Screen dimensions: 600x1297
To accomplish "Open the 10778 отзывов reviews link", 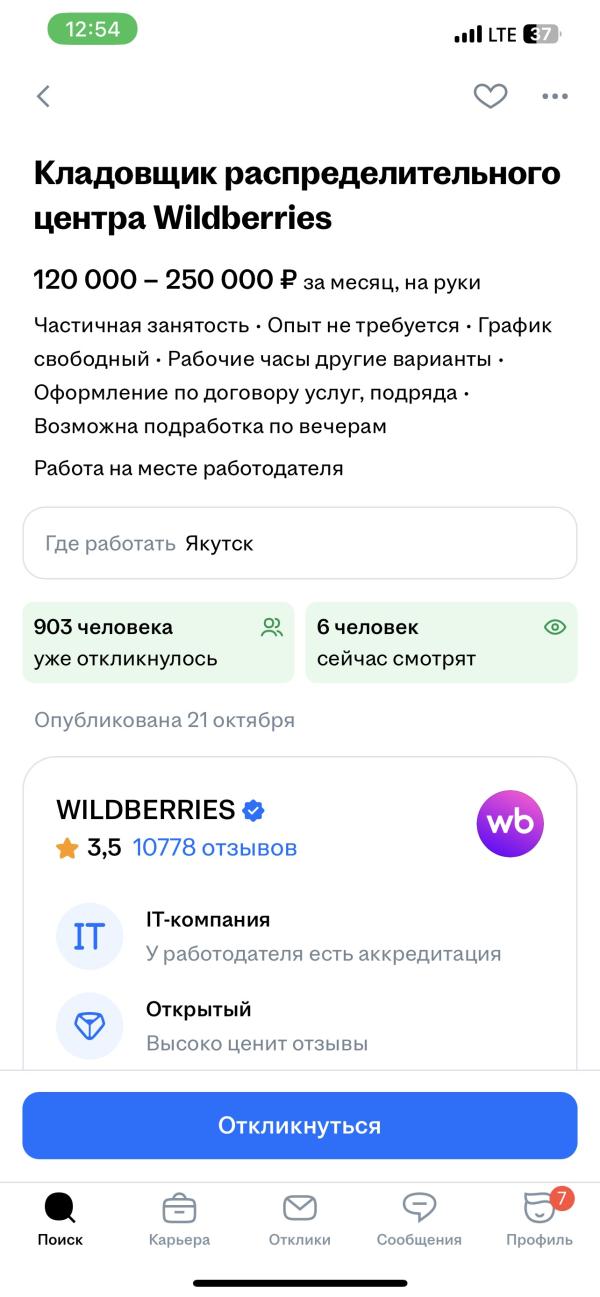I will (x=214, y=848).
